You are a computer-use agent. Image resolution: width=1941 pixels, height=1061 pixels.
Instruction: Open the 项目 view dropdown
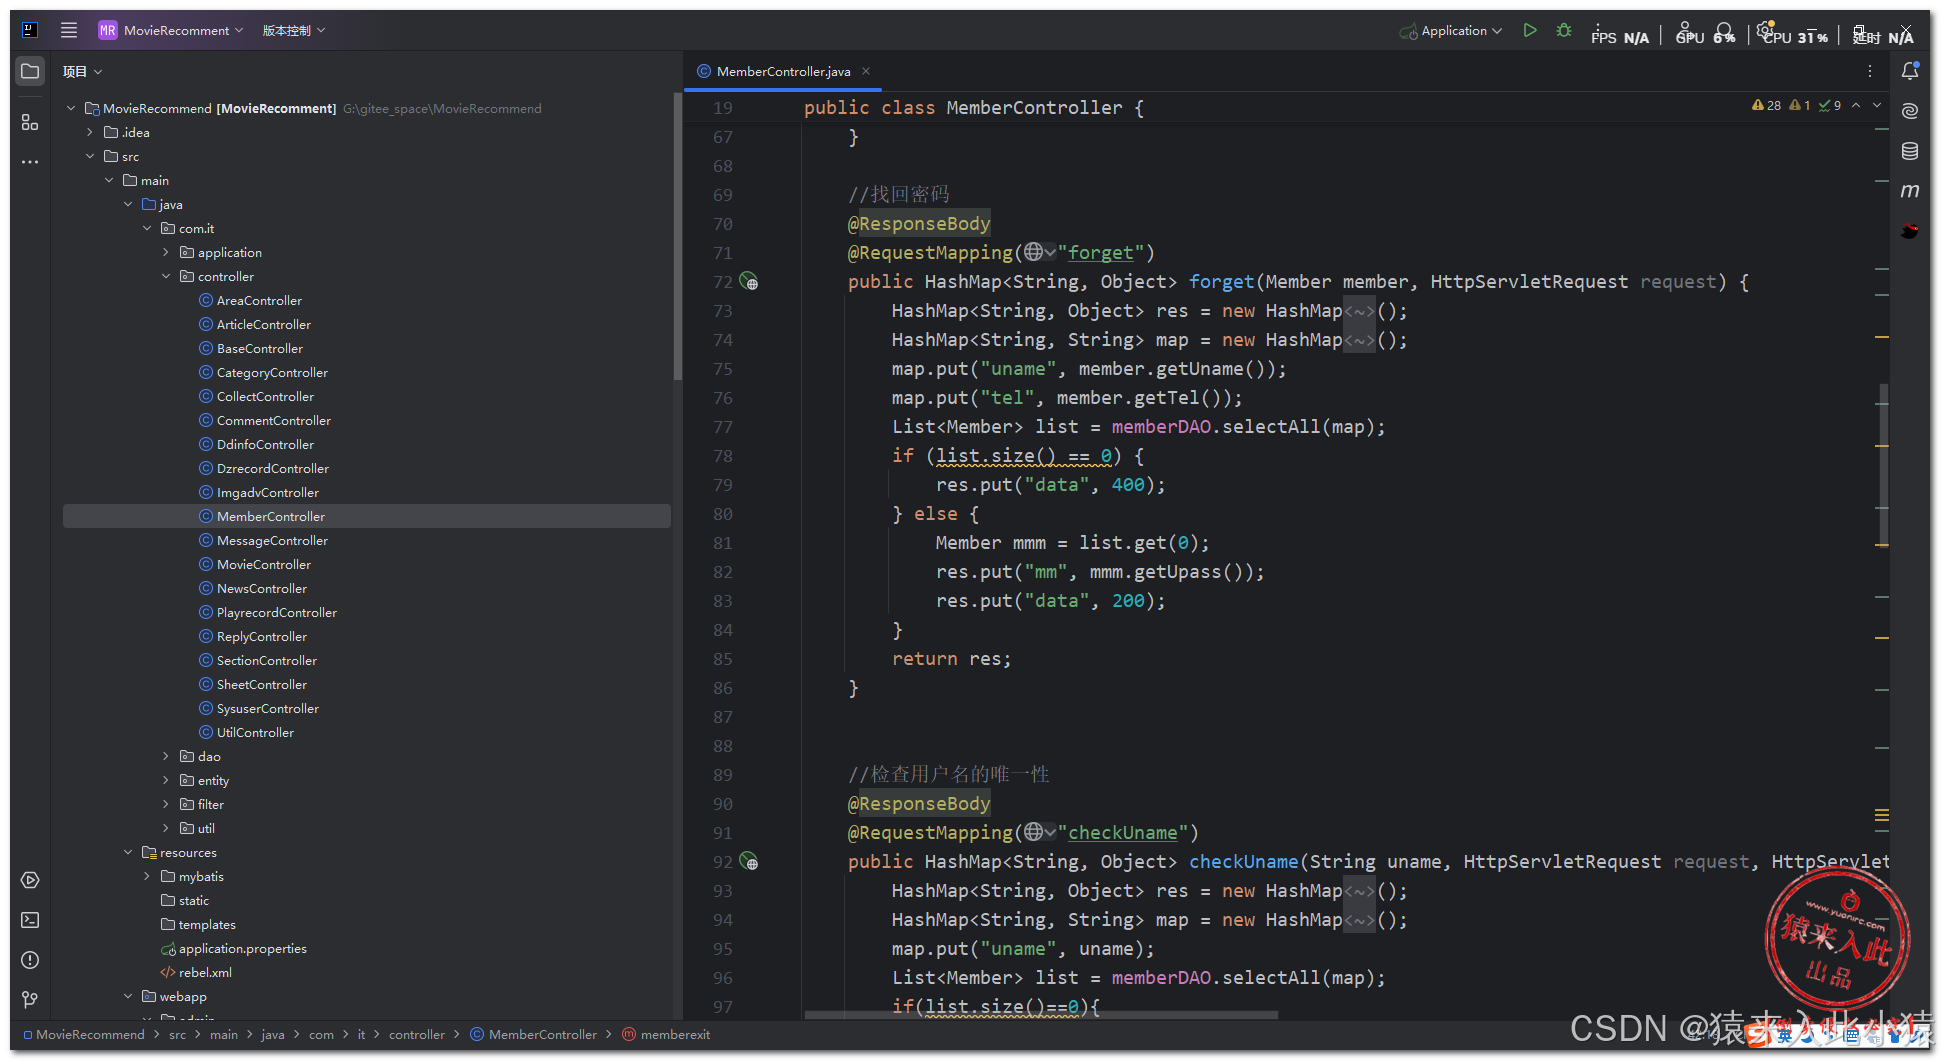pyautogui.click(x=82, y=71)
